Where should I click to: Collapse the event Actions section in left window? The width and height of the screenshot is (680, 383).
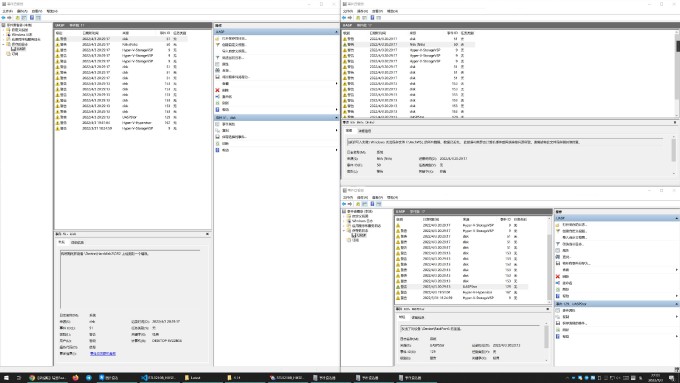(336, 118)
